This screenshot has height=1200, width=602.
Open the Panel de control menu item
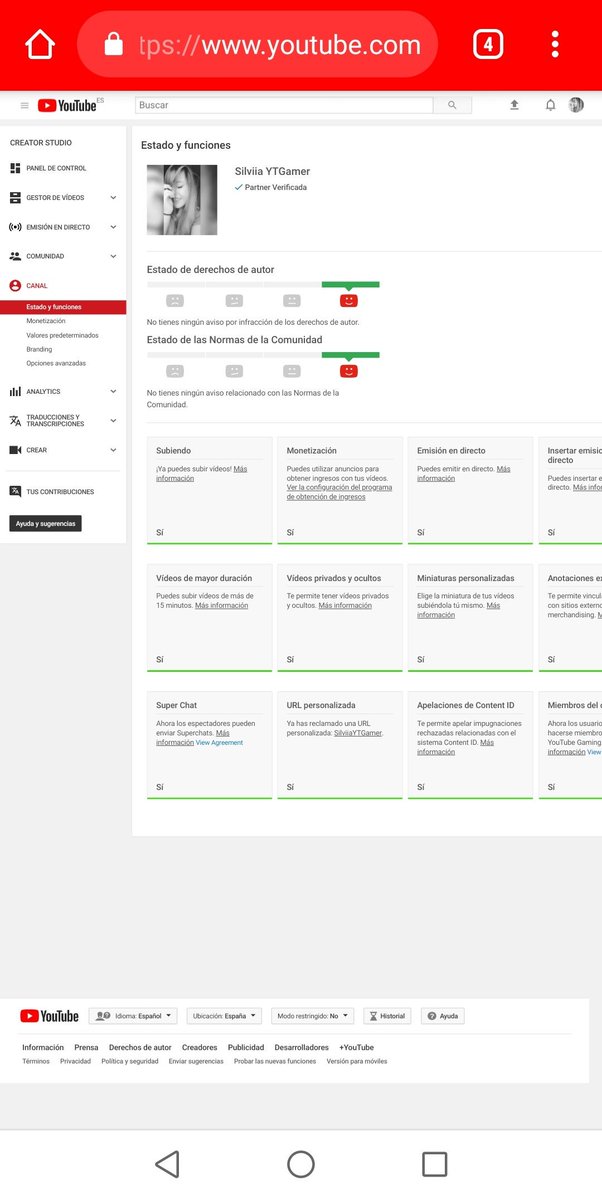[x=56, y=168]
